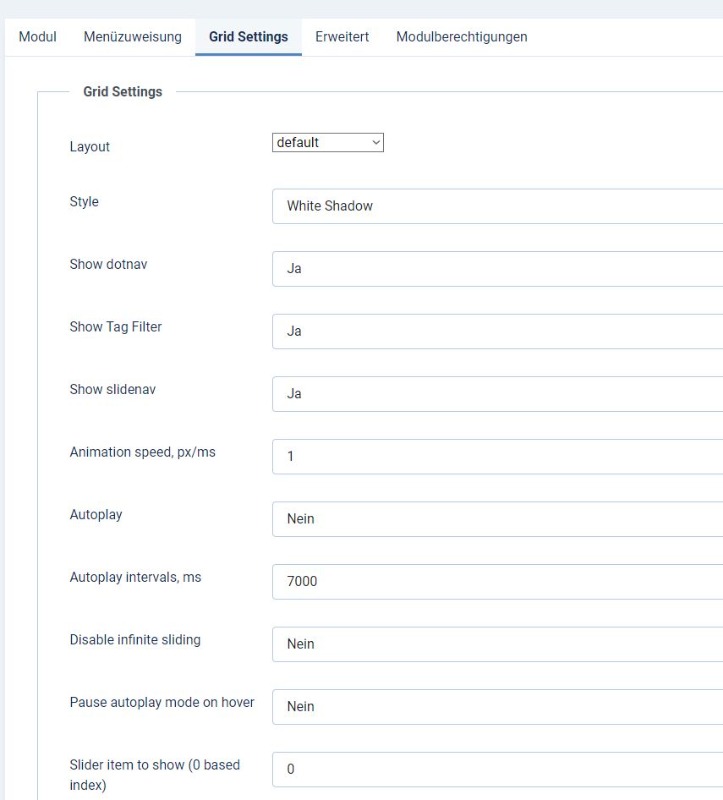Image resolution: width=723 pixels, height=800 pixels.
Task: Toggle the Autoplay Nein selector
Action: pyautogui.click(x=497, y=519)
